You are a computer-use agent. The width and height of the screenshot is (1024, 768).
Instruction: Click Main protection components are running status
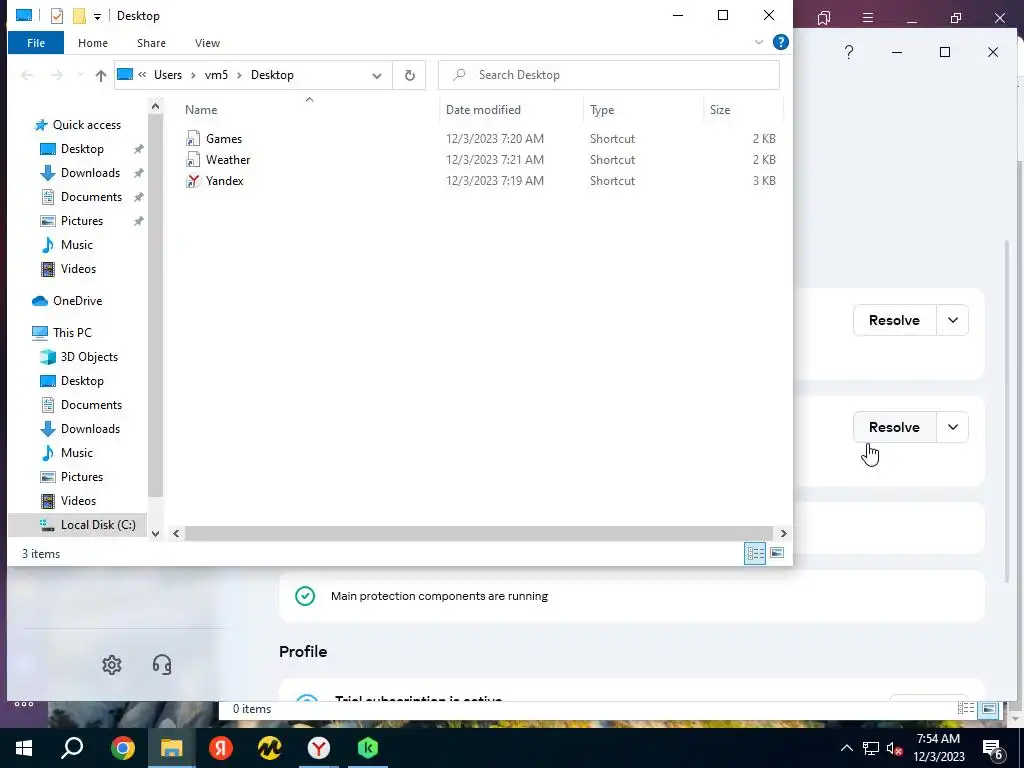pyautogui.click(x=439, y=596)
